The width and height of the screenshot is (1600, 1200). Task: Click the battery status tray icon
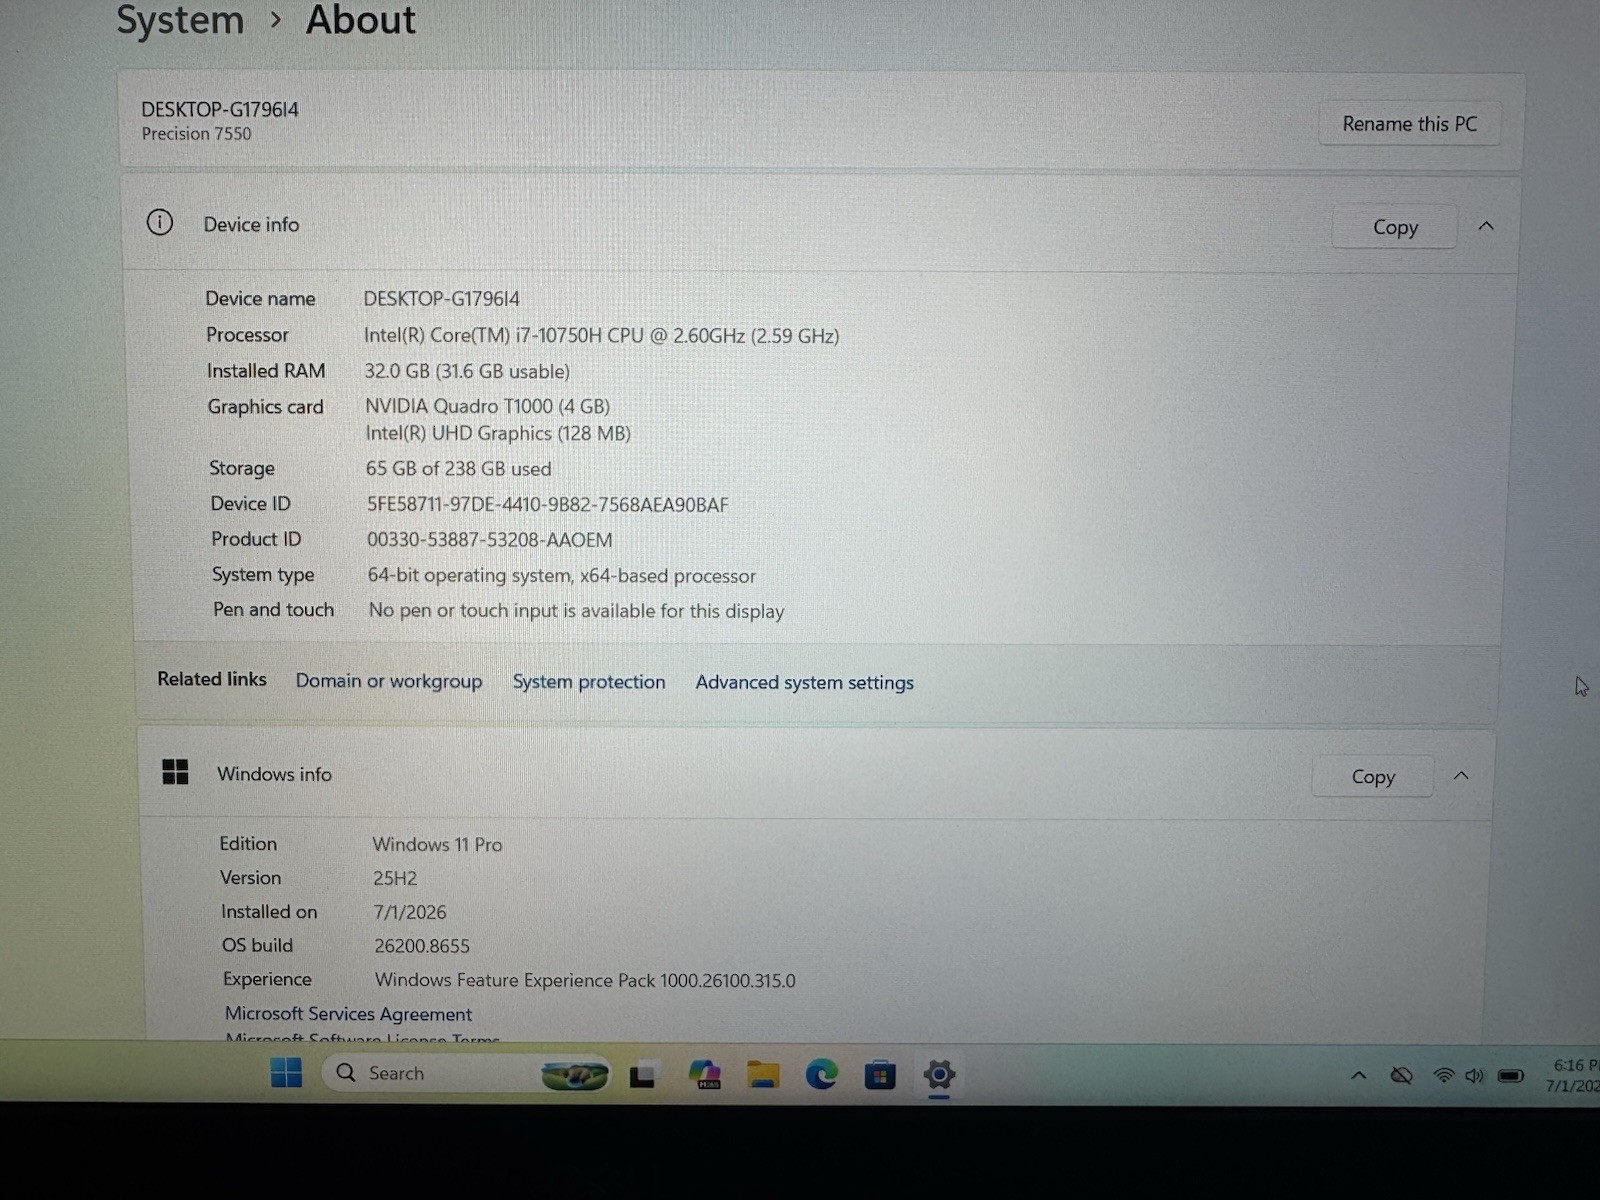pos(1510,1076)
